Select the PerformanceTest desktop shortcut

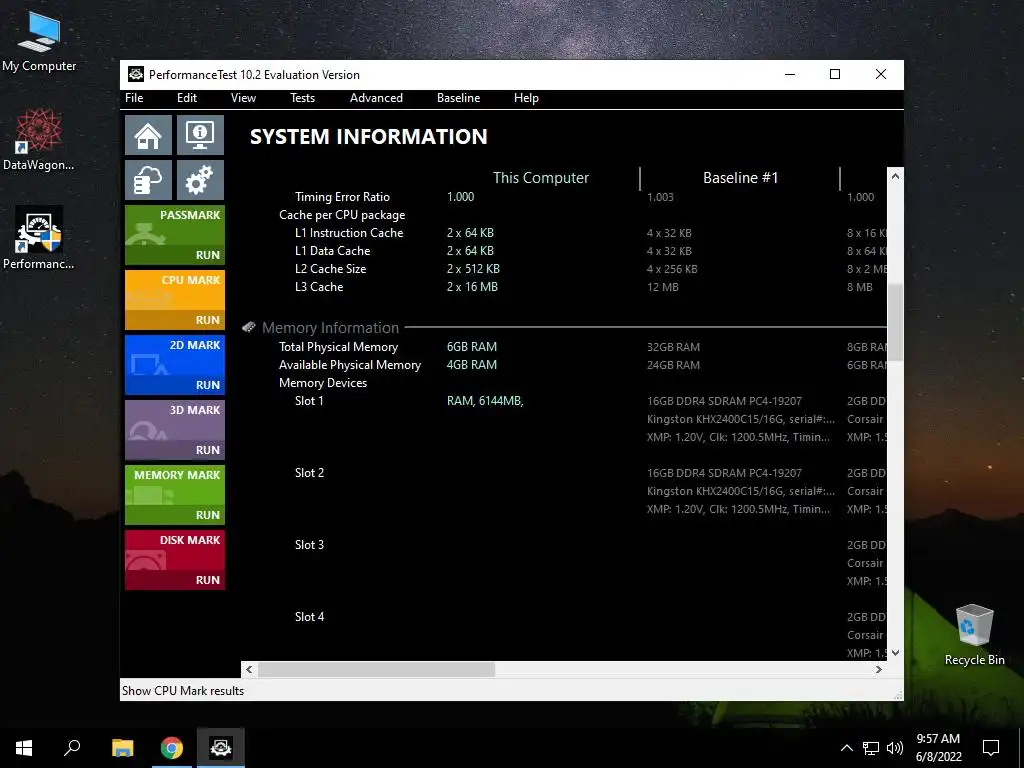[39, 238]
